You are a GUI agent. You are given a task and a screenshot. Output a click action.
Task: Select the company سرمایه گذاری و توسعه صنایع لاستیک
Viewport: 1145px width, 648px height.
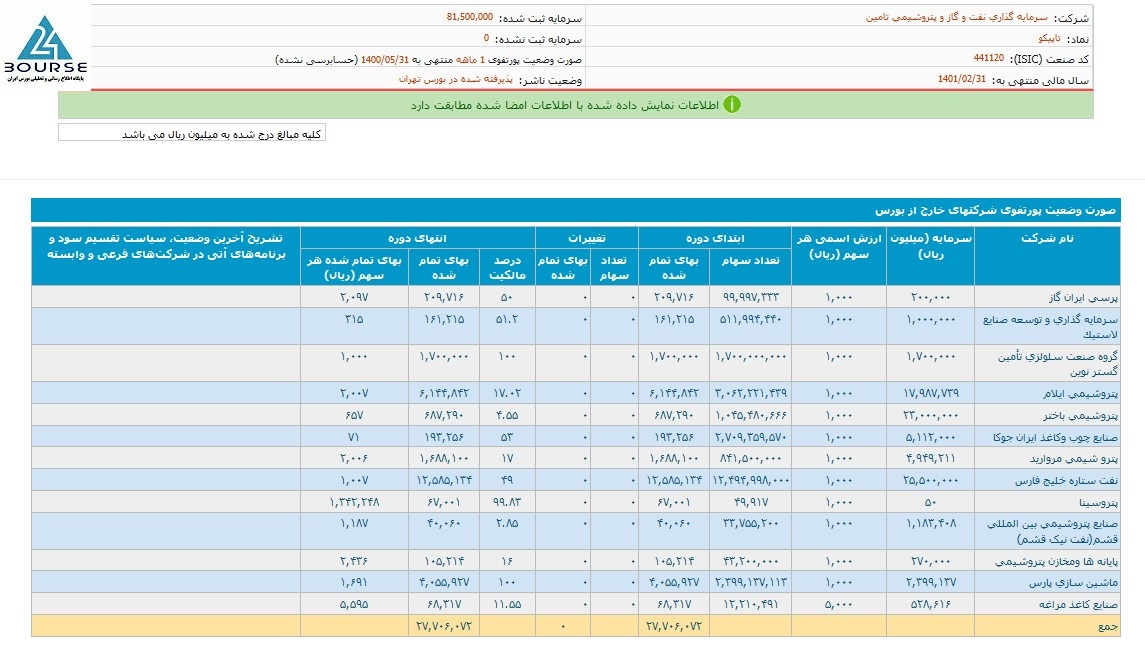pos(1050,327)
